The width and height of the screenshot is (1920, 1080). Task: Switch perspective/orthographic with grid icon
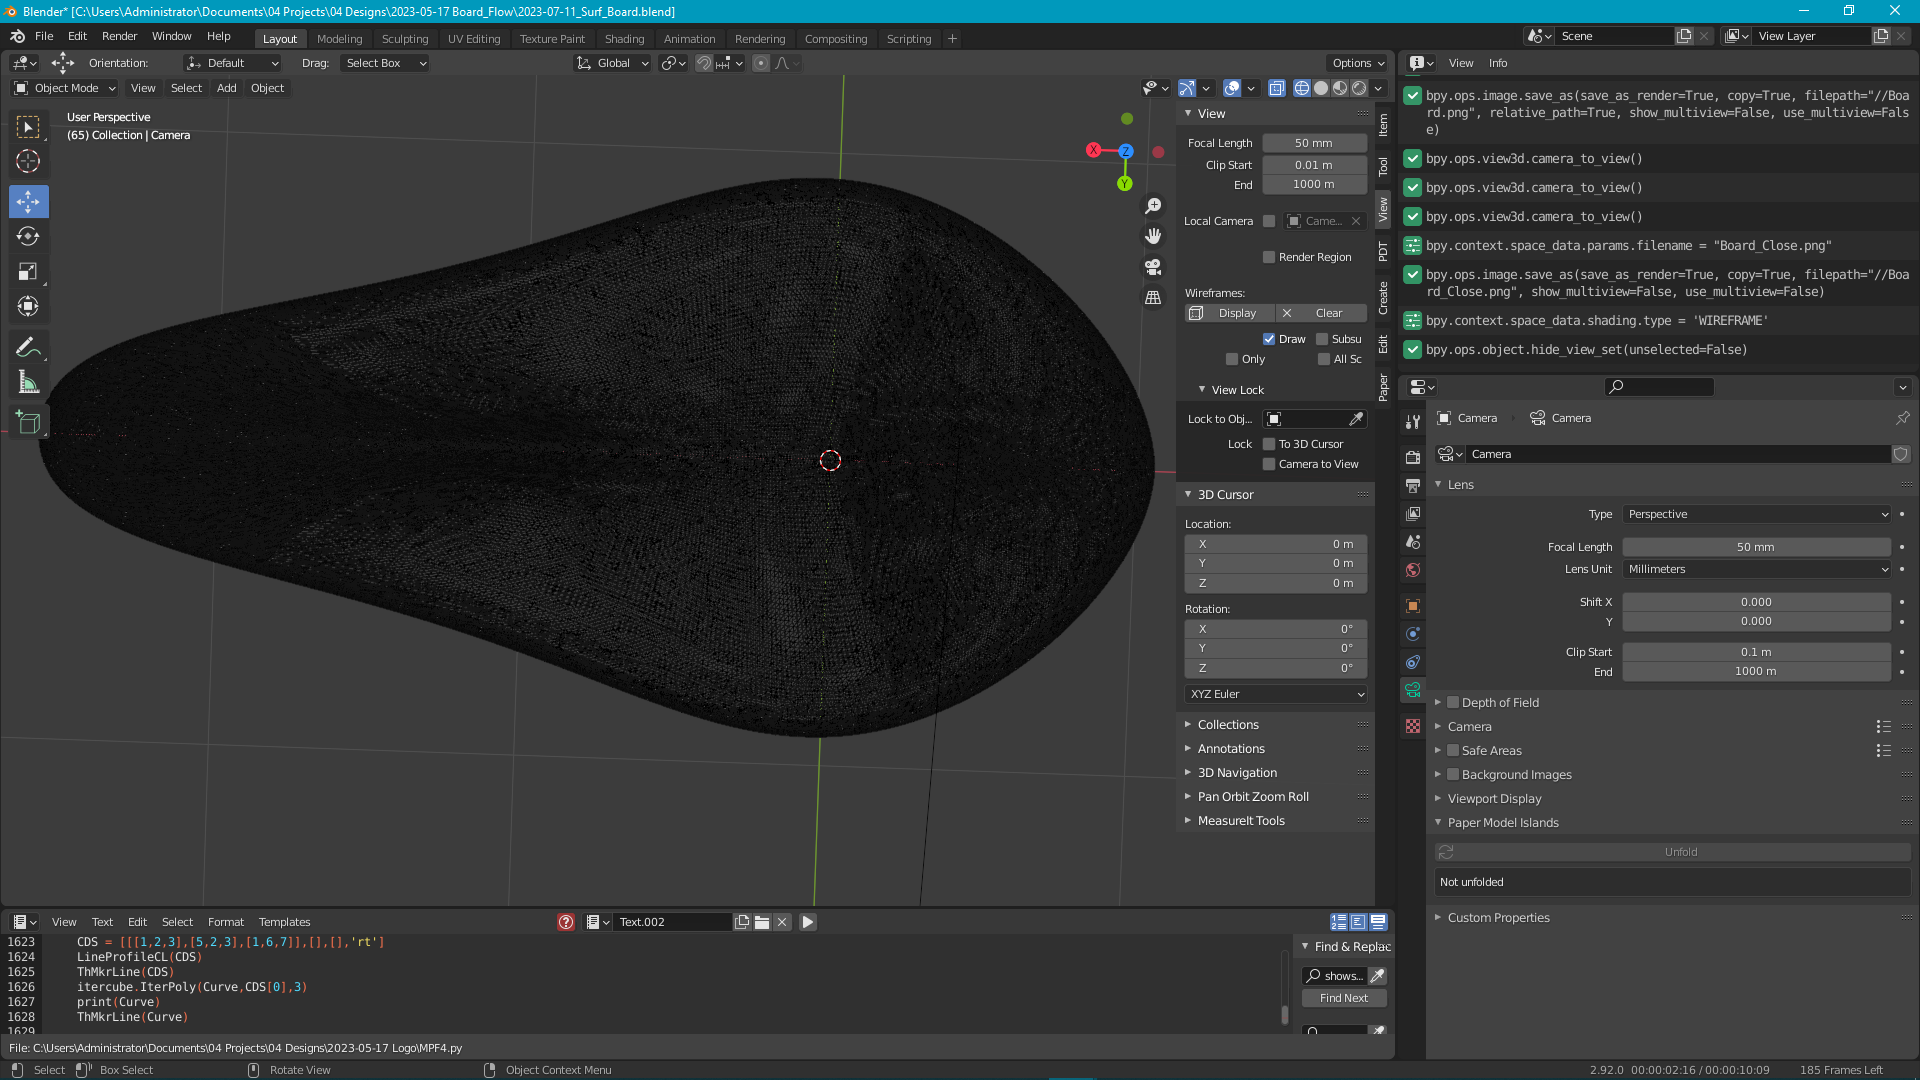tap(1153, 298)
